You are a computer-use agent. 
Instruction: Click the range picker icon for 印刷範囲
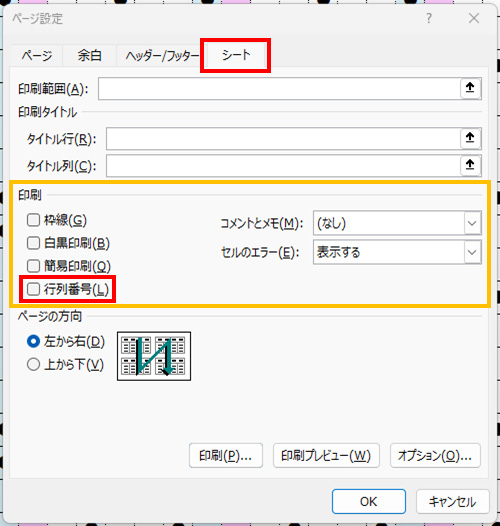tap(470, 88)
